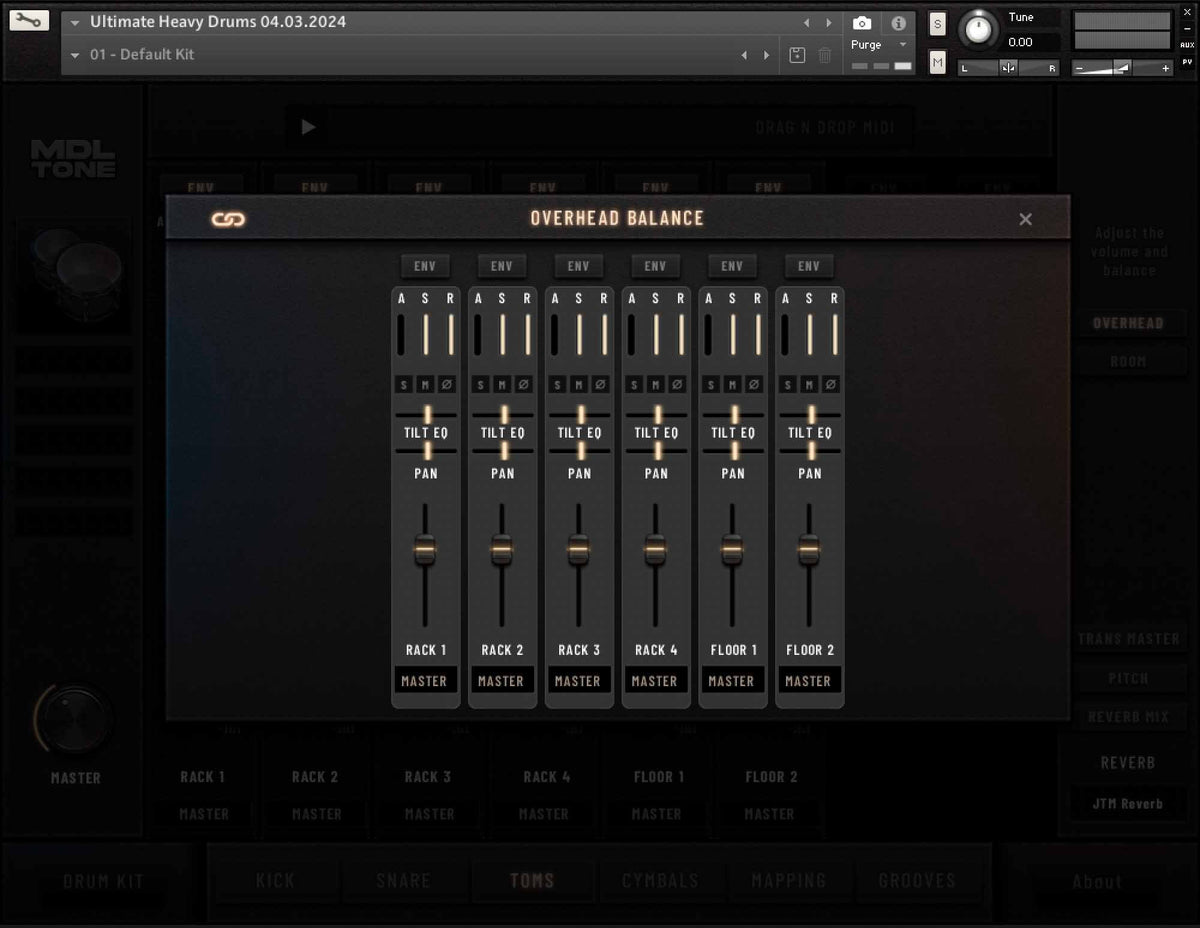
Task: Invert phase on Rack 1 channel
Action: point(447,384)
